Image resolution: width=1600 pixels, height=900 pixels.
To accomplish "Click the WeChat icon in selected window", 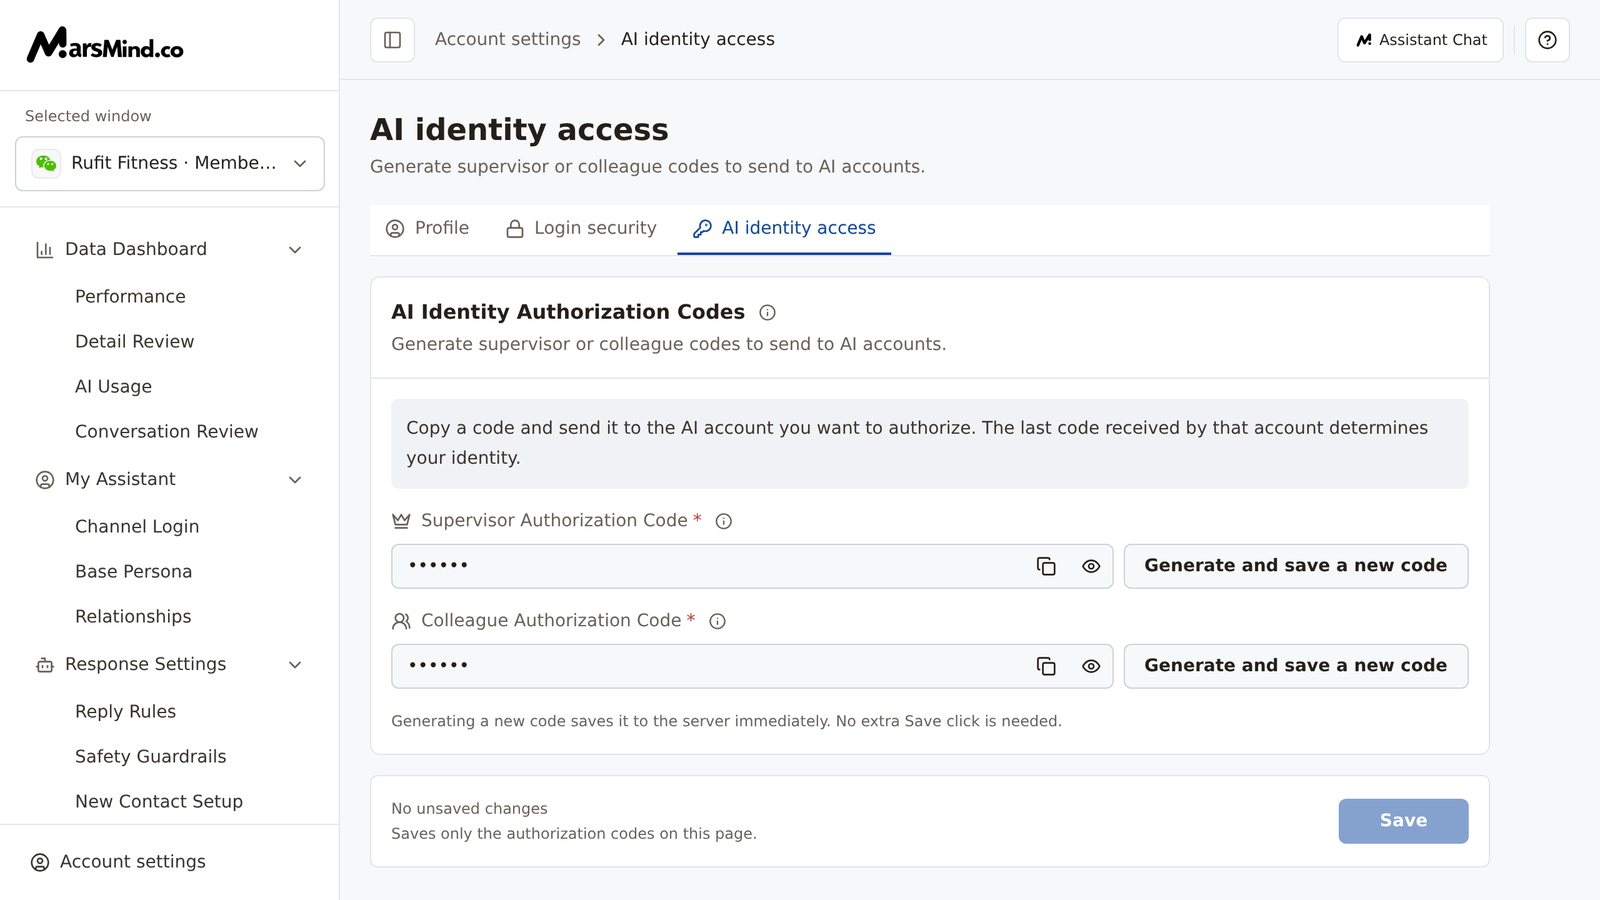I will (46, 163).
